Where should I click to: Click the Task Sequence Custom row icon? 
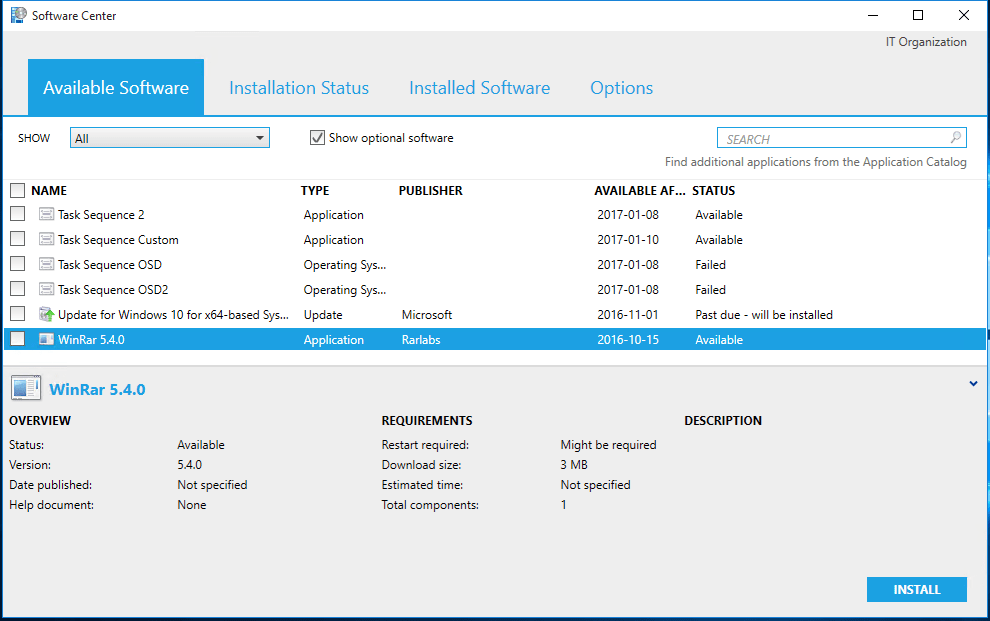[x=46, y=239]
